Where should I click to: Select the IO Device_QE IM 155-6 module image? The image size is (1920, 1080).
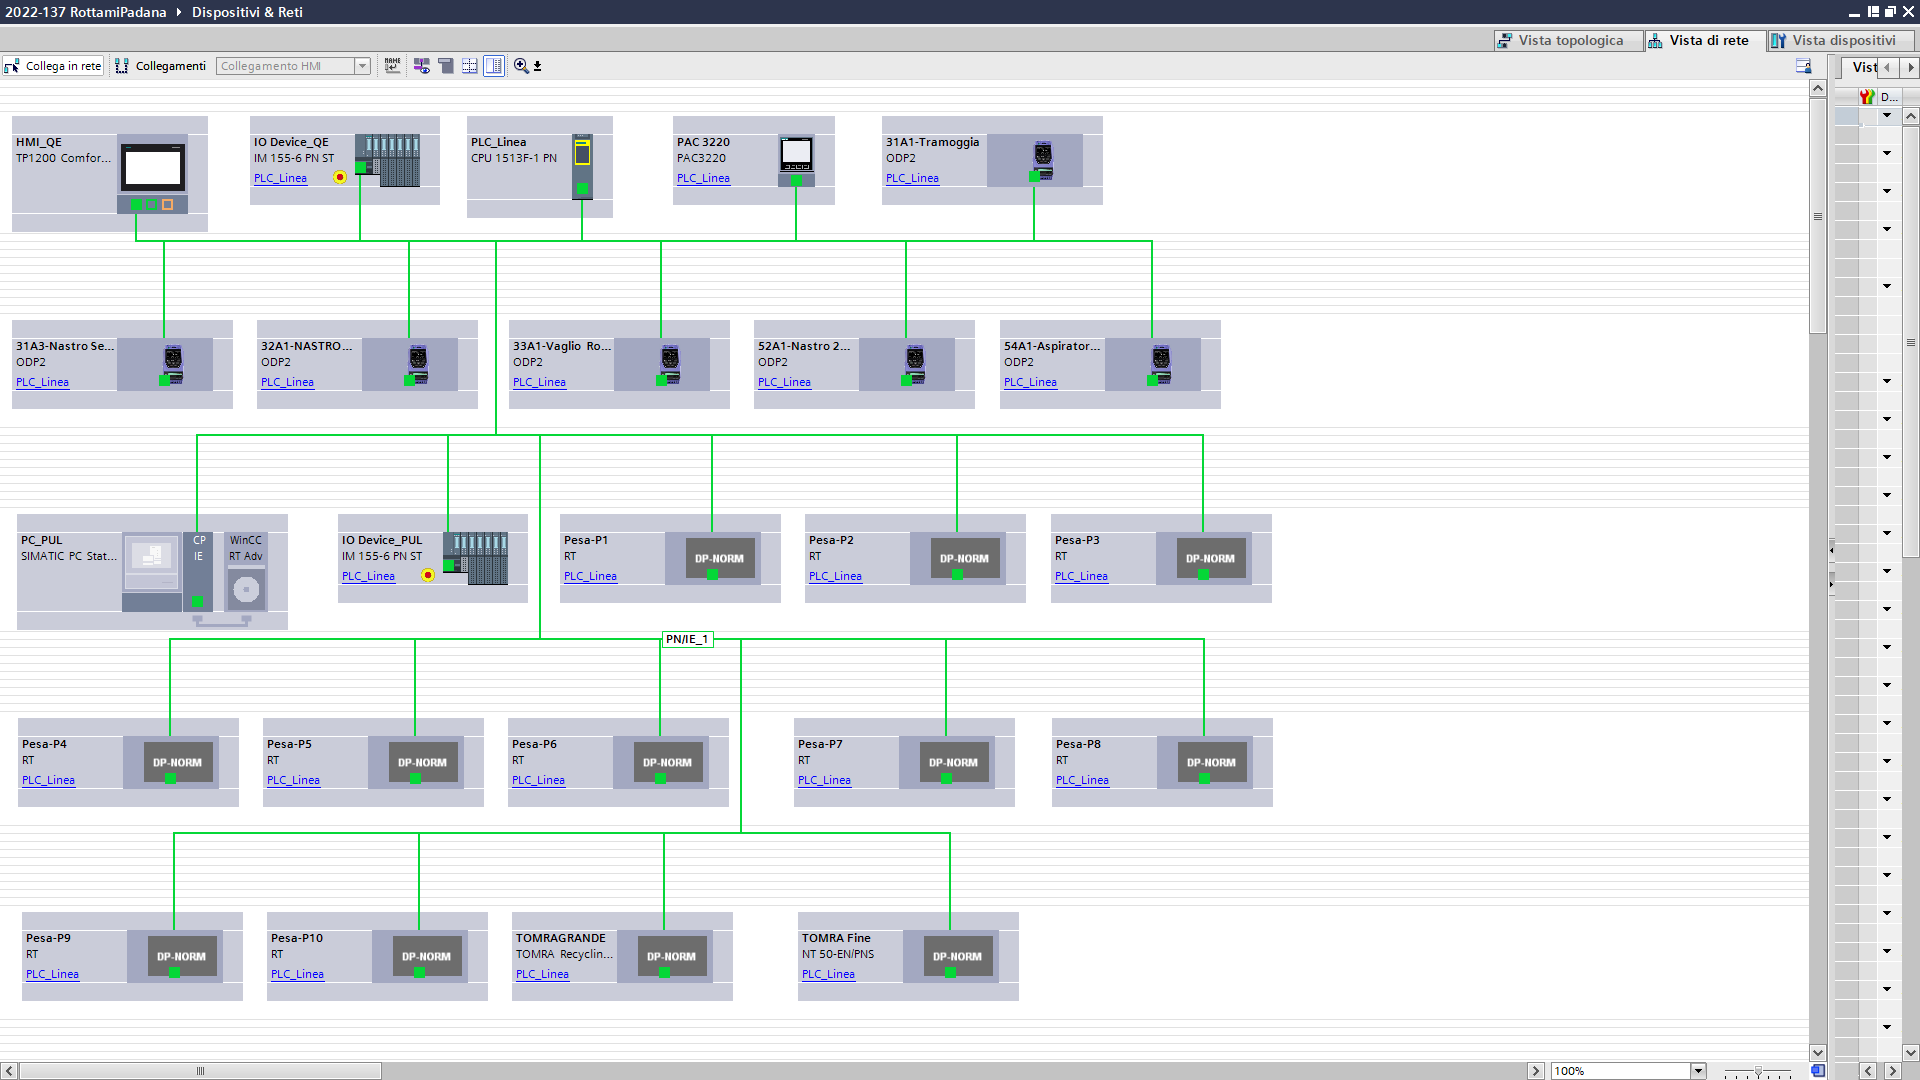click(388, 161)
